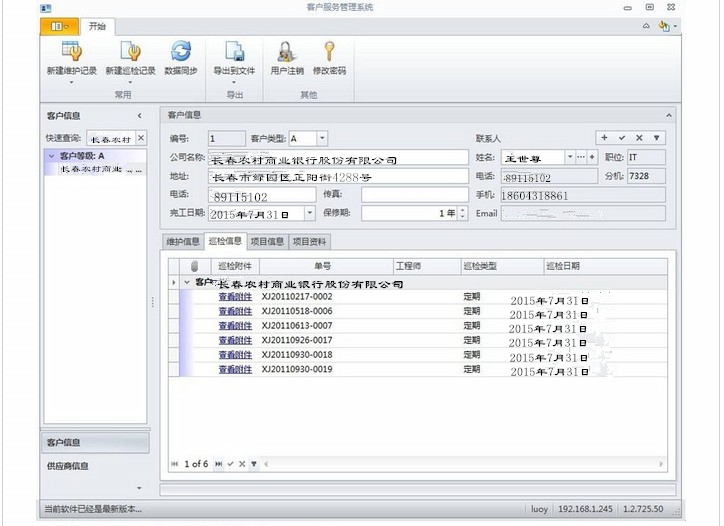Image resolution: width=724 pixels, height=526 pixels.
Task: Click the 公司名称 input field
Action: coord(338,158)
